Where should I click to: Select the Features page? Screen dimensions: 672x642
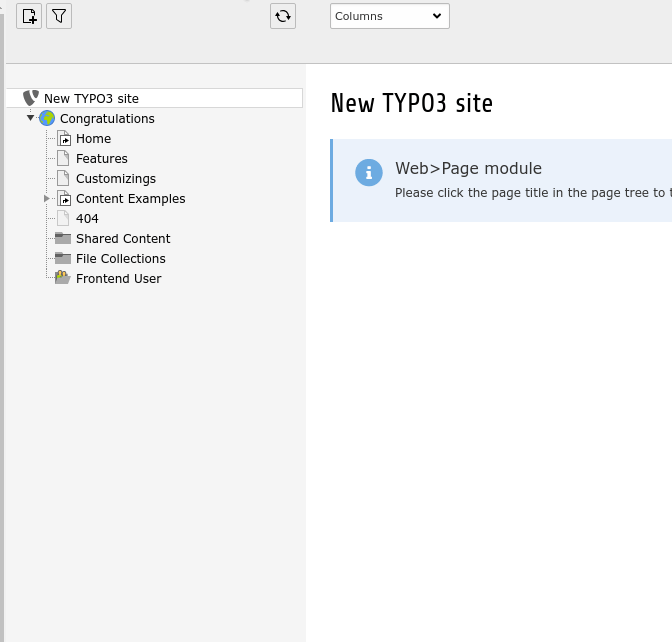pos(102,159)
